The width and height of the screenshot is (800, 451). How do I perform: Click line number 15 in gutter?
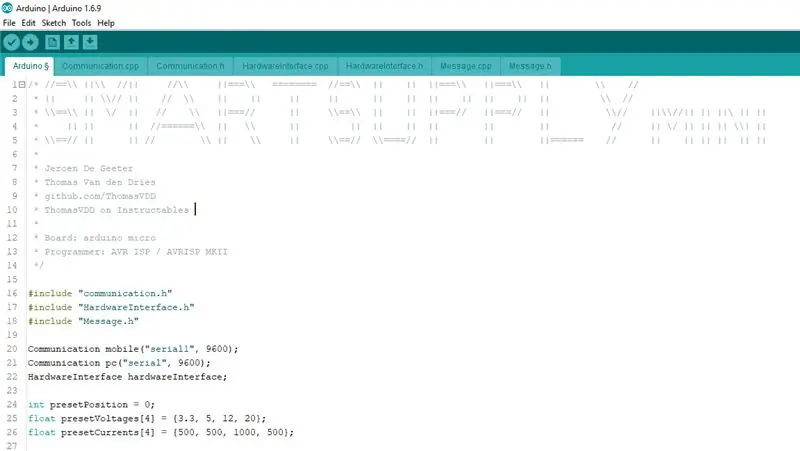(x=12, y=280)
